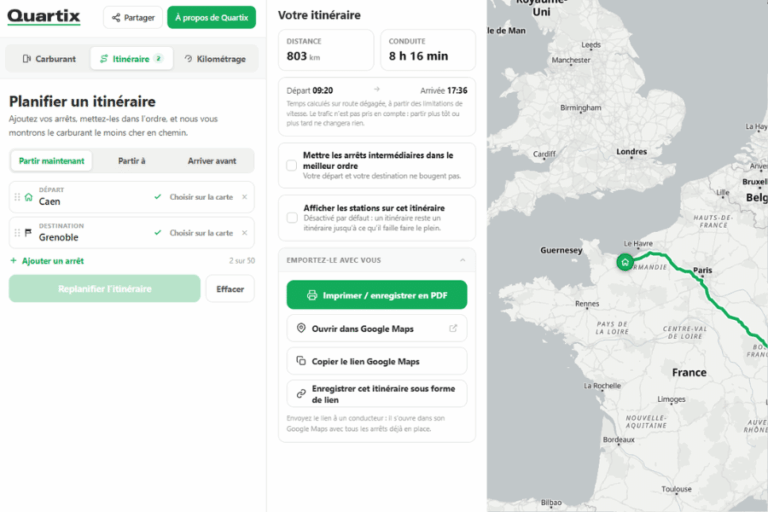768x512 pixels.
Task: Click Choisir sur la carte for Grenoble
Action: (x=201, y=233)
